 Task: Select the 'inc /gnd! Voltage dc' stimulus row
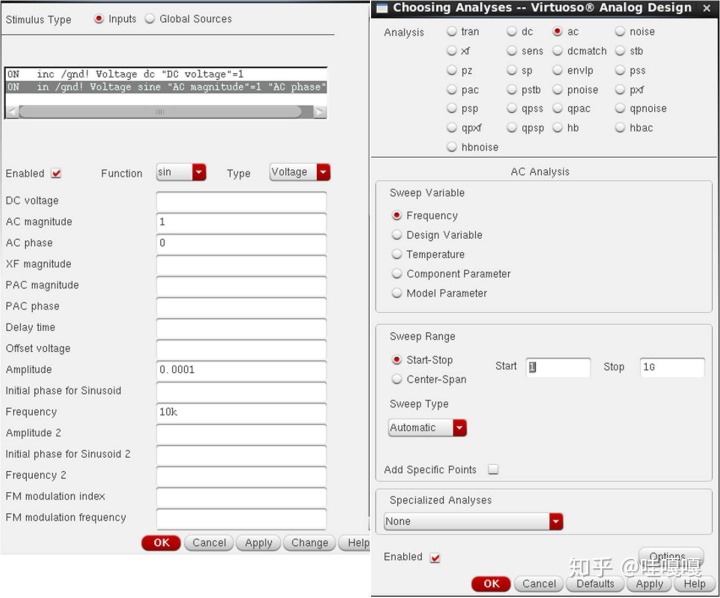166,74
